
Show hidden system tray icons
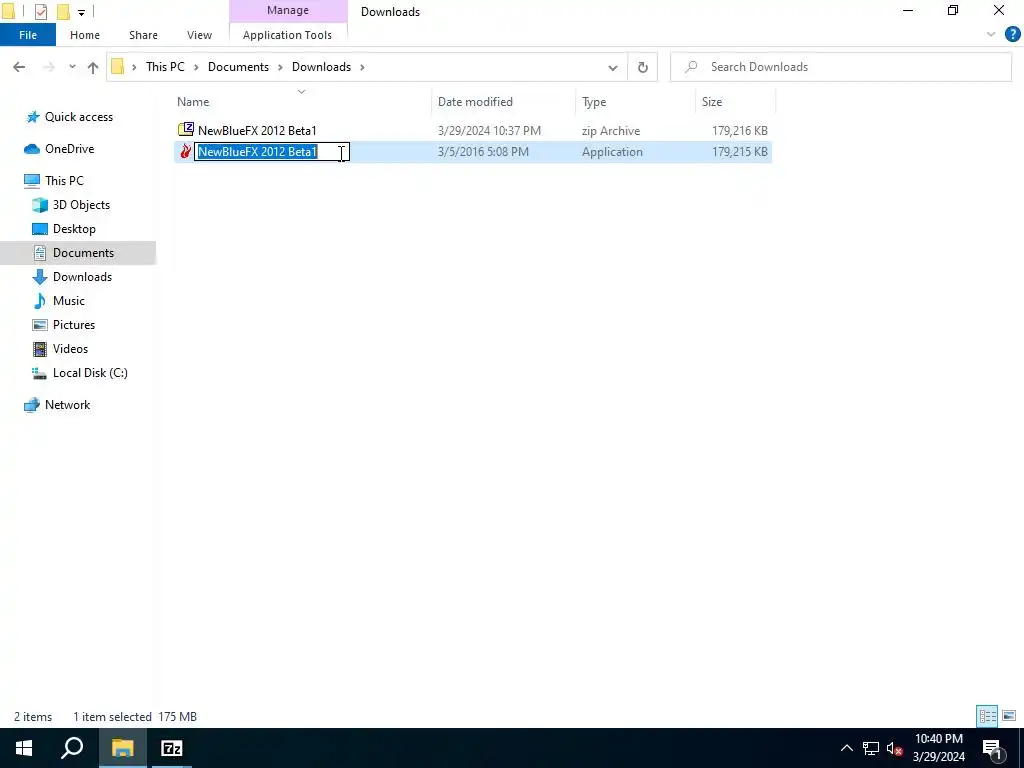(x=846, y=748)
